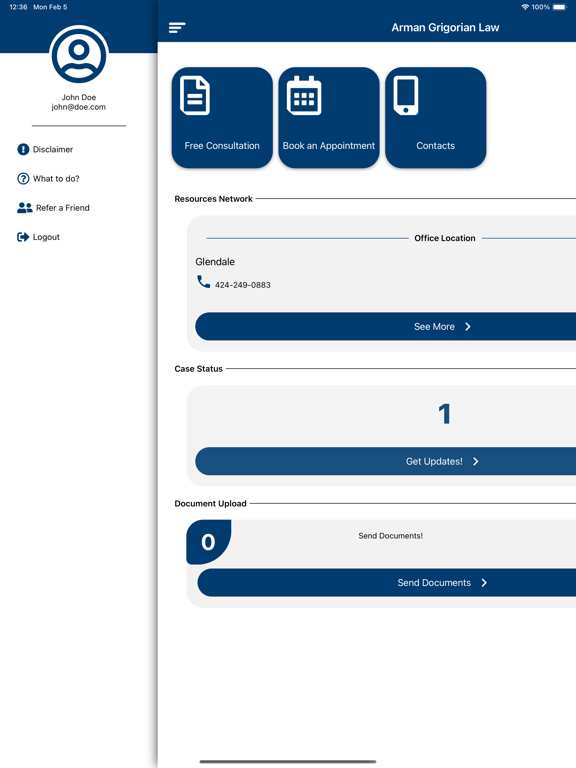Viewport: 576px width, 768px height.
Task: Click the What to do question icon
Action: coord(23,179)
